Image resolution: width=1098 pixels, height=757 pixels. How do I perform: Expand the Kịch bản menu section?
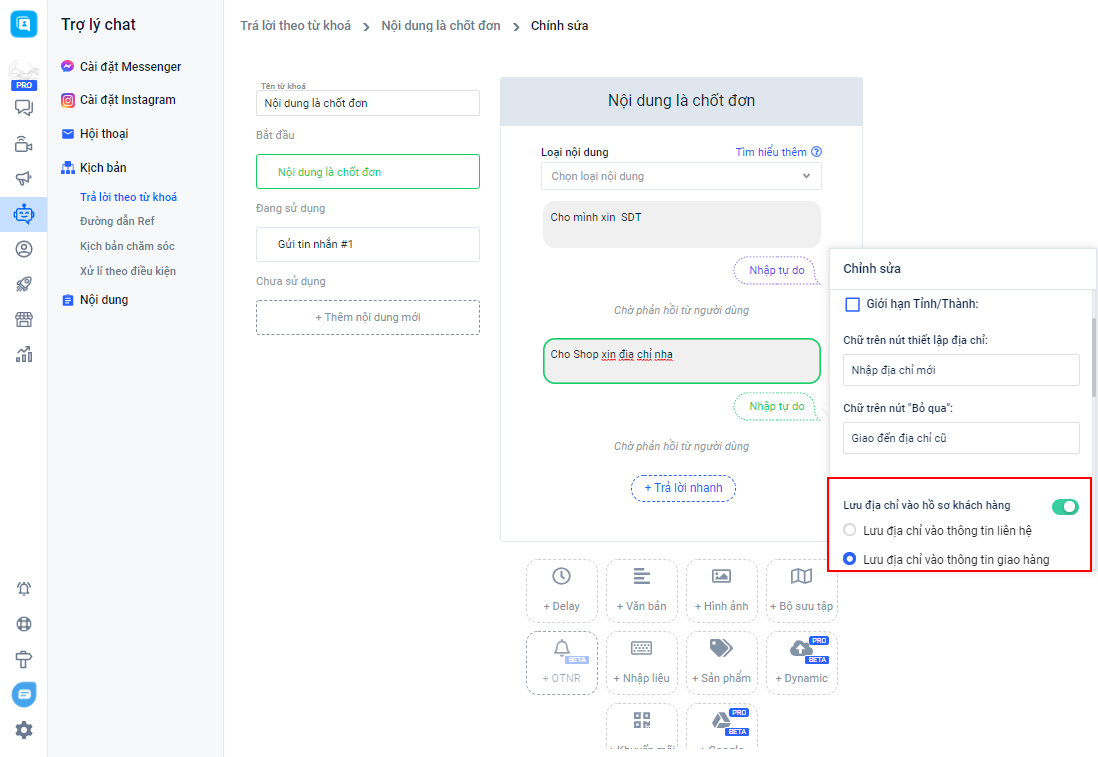pos(103,168)
